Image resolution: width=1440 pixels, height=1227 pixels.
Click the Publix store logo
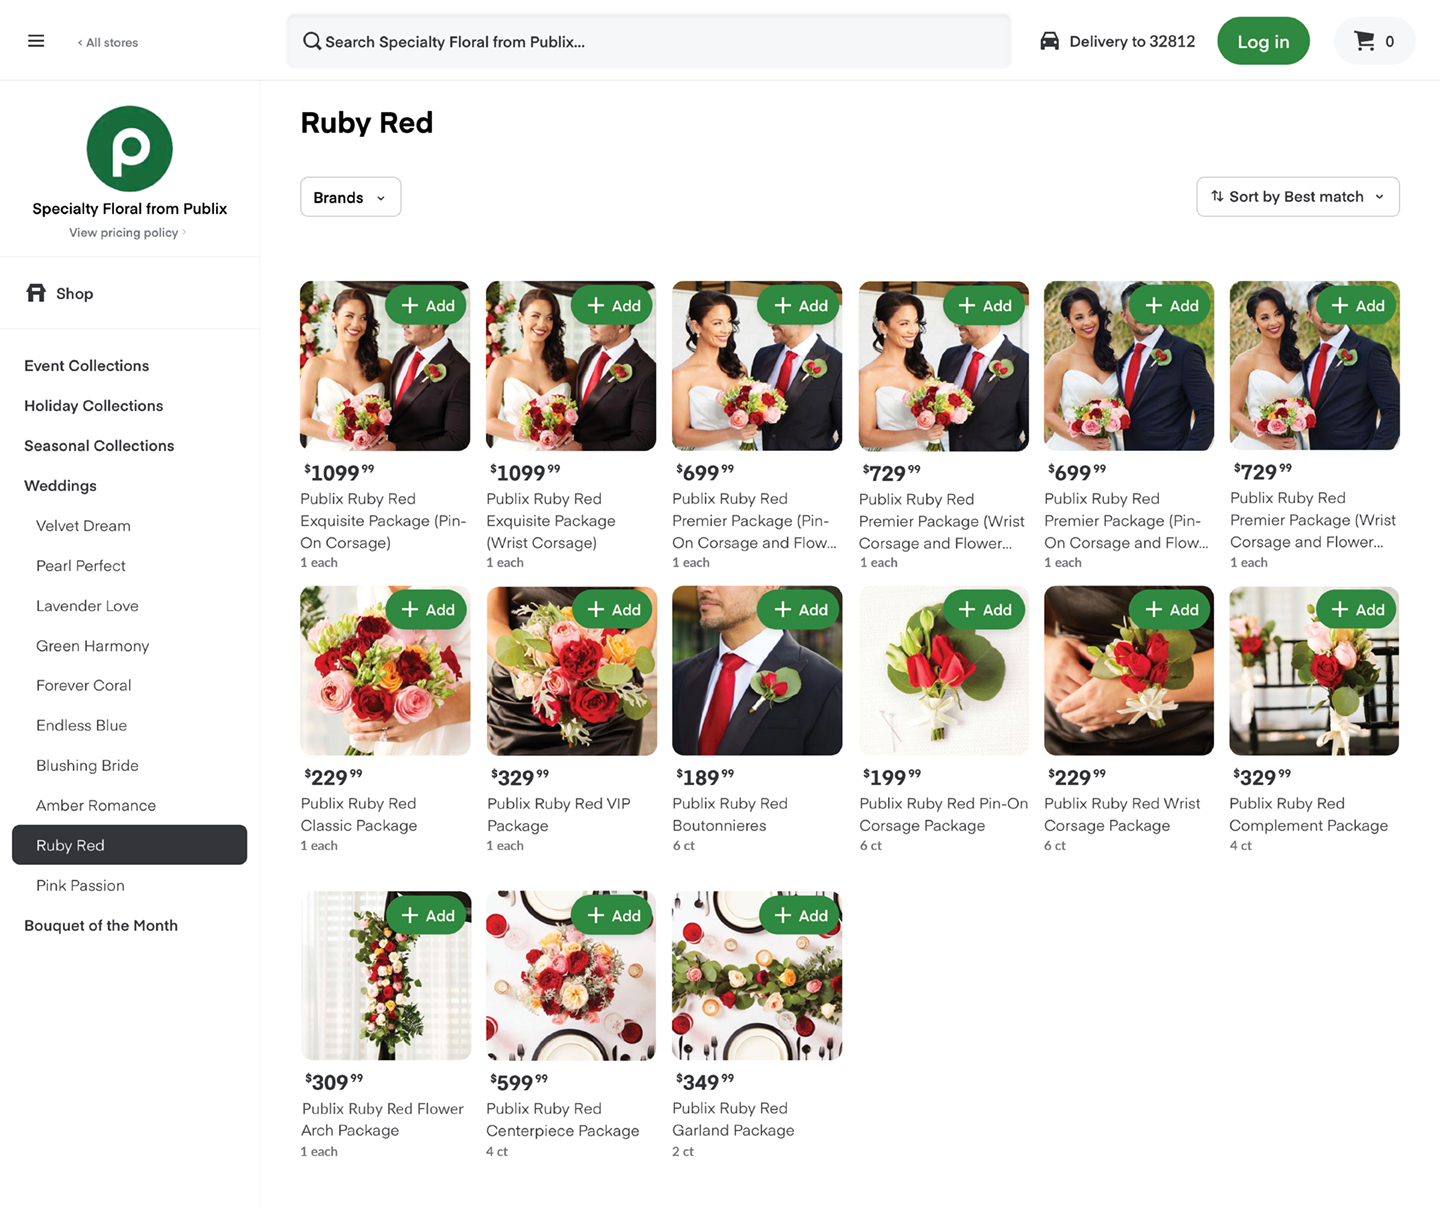click(130, 148)
